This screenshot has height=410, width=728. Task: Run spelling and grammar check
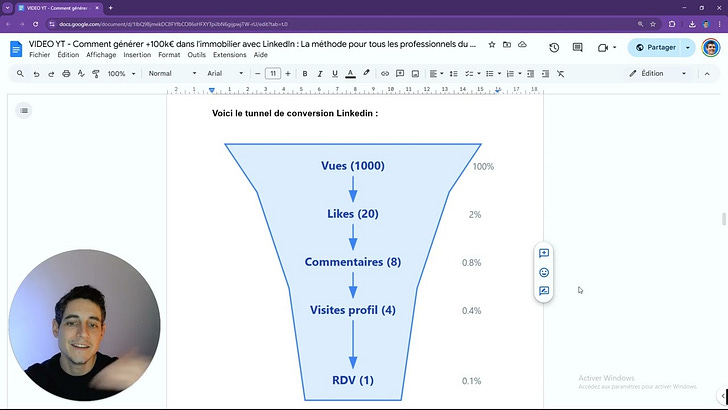click(81, 73)
